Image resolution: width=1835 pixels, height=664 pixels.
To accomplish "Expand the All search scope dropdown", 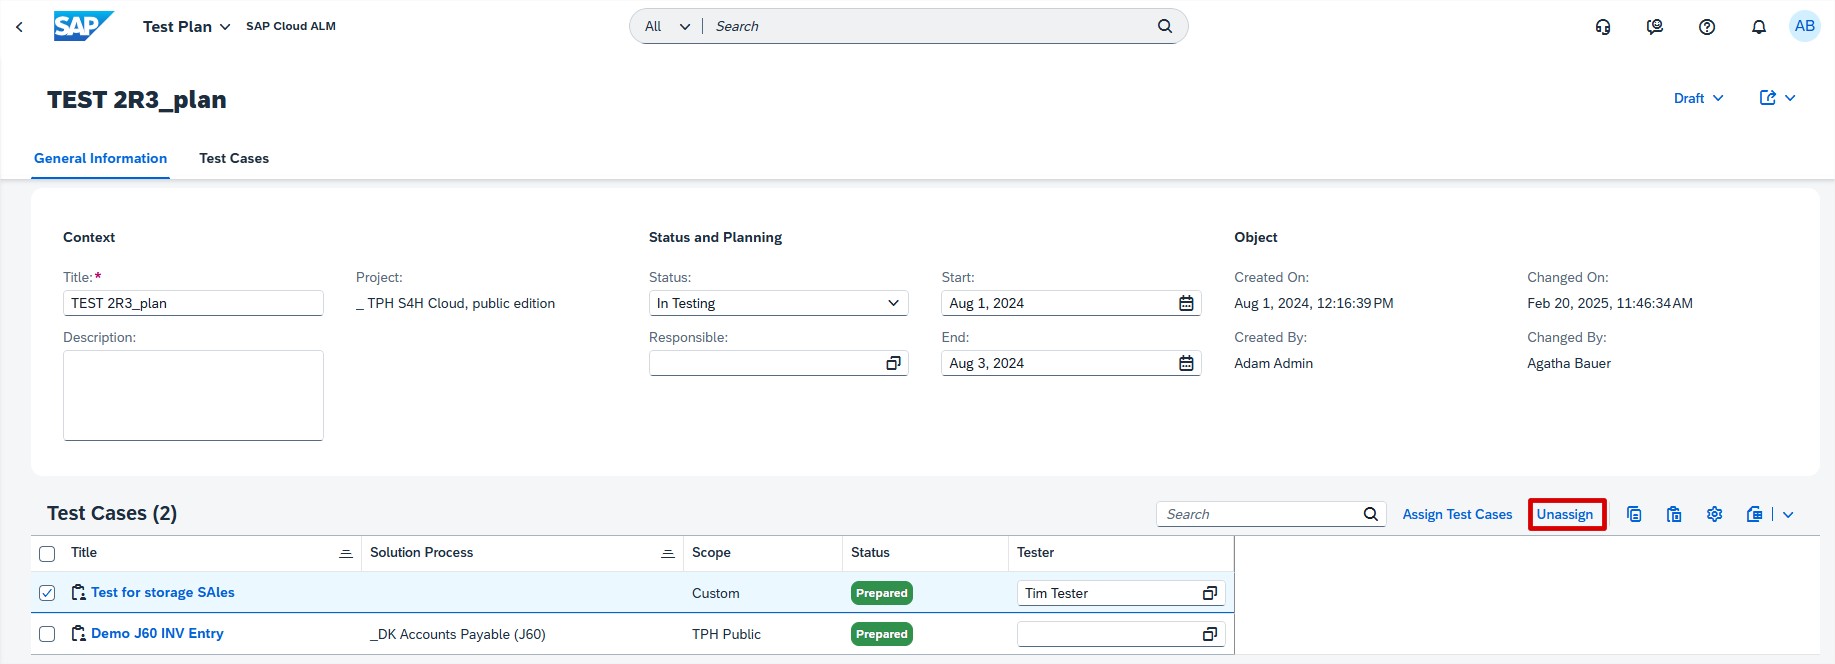I will coord(667,27).
